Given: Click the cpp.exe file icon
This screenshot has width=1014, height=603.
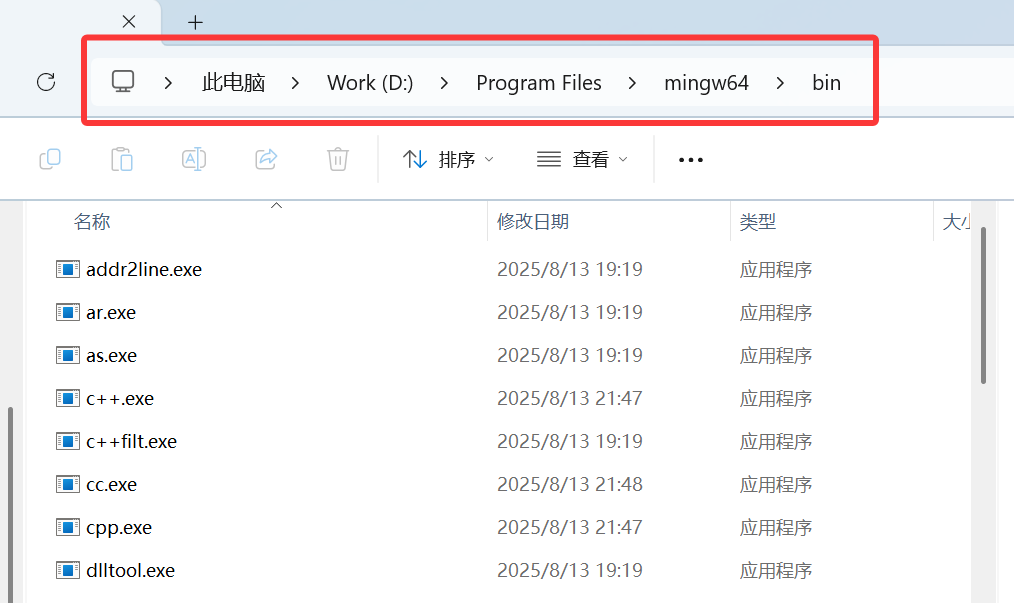Looking at the screenshot, I should [x=68, y=527].
